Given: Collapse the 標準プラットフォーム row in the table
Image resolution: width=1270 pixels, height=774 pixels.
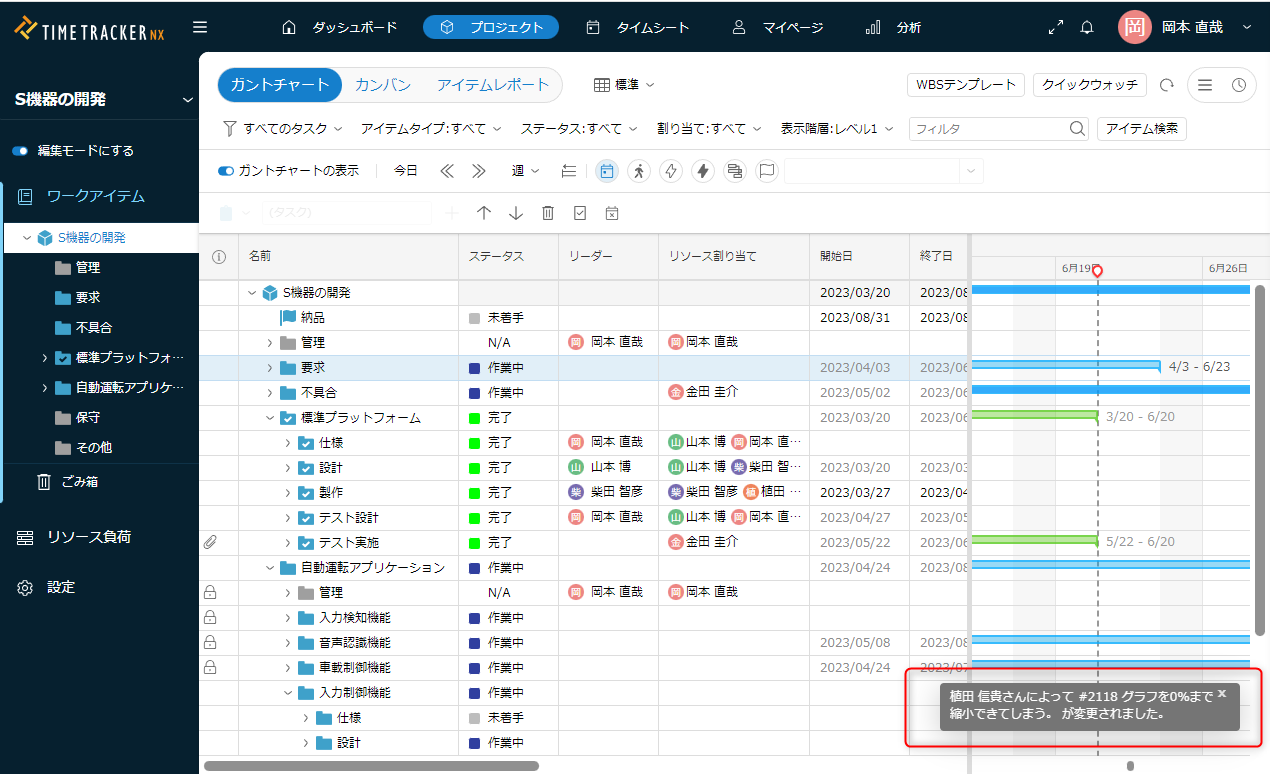Looking at the screenshot, I should (x=270, y=418).
